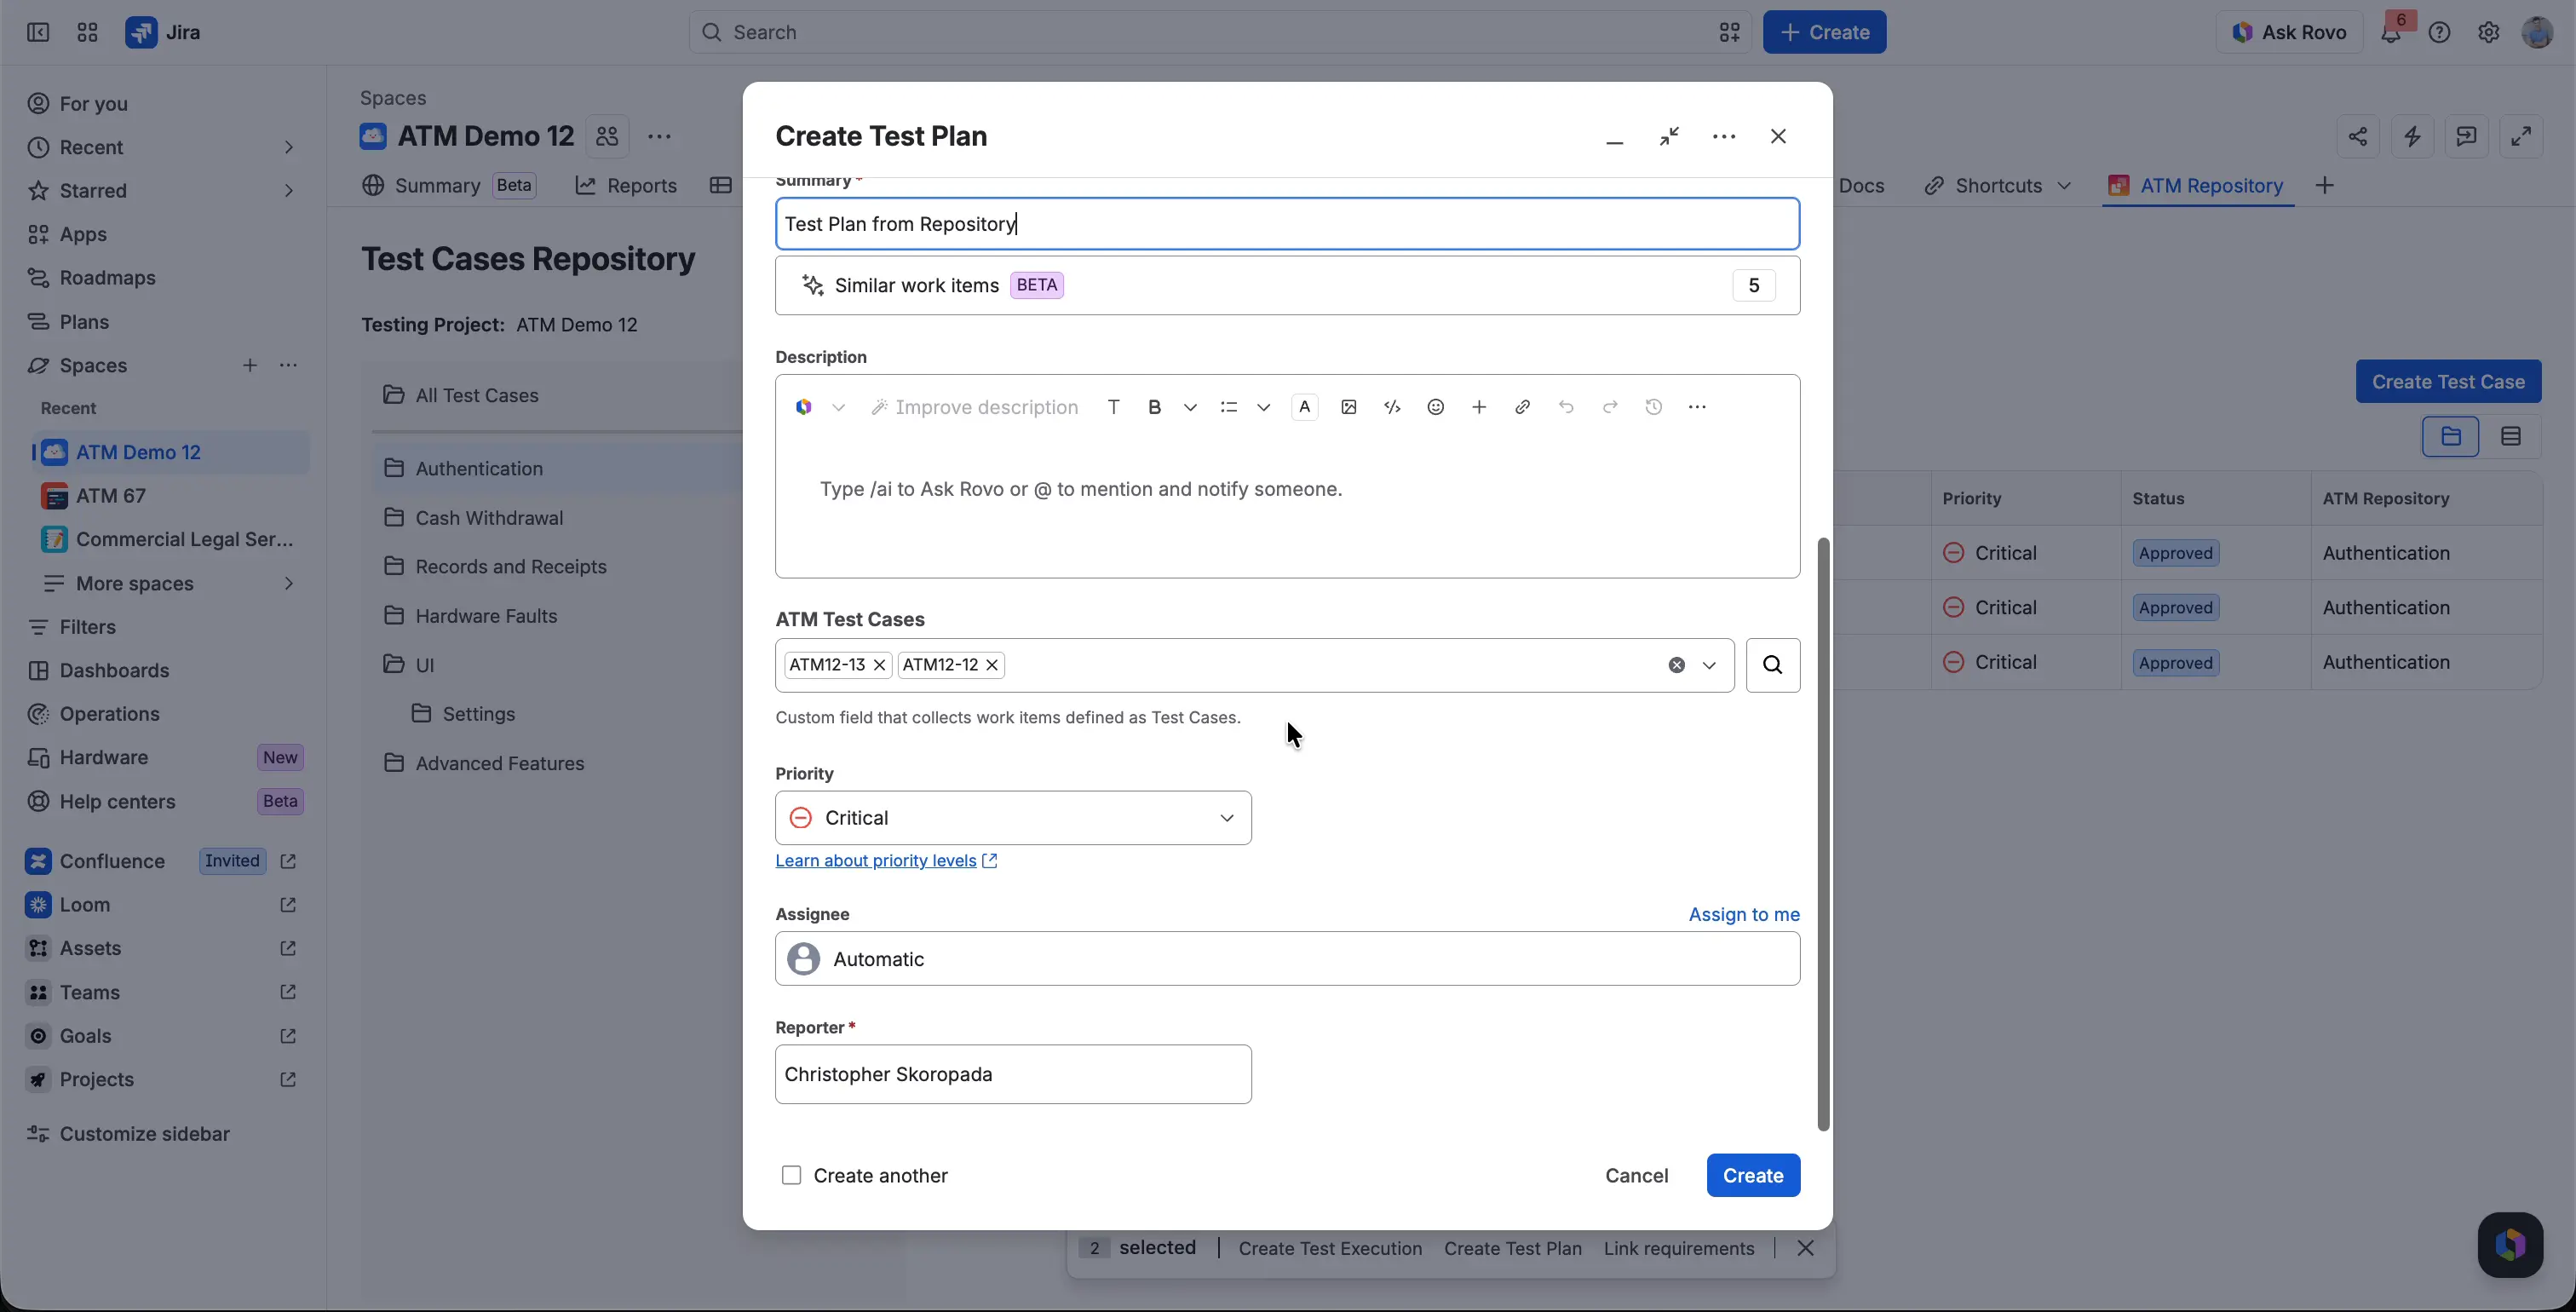The image size is (2576, 1312).
Task: Expand list options chevron
Action: click(1264, 407)
